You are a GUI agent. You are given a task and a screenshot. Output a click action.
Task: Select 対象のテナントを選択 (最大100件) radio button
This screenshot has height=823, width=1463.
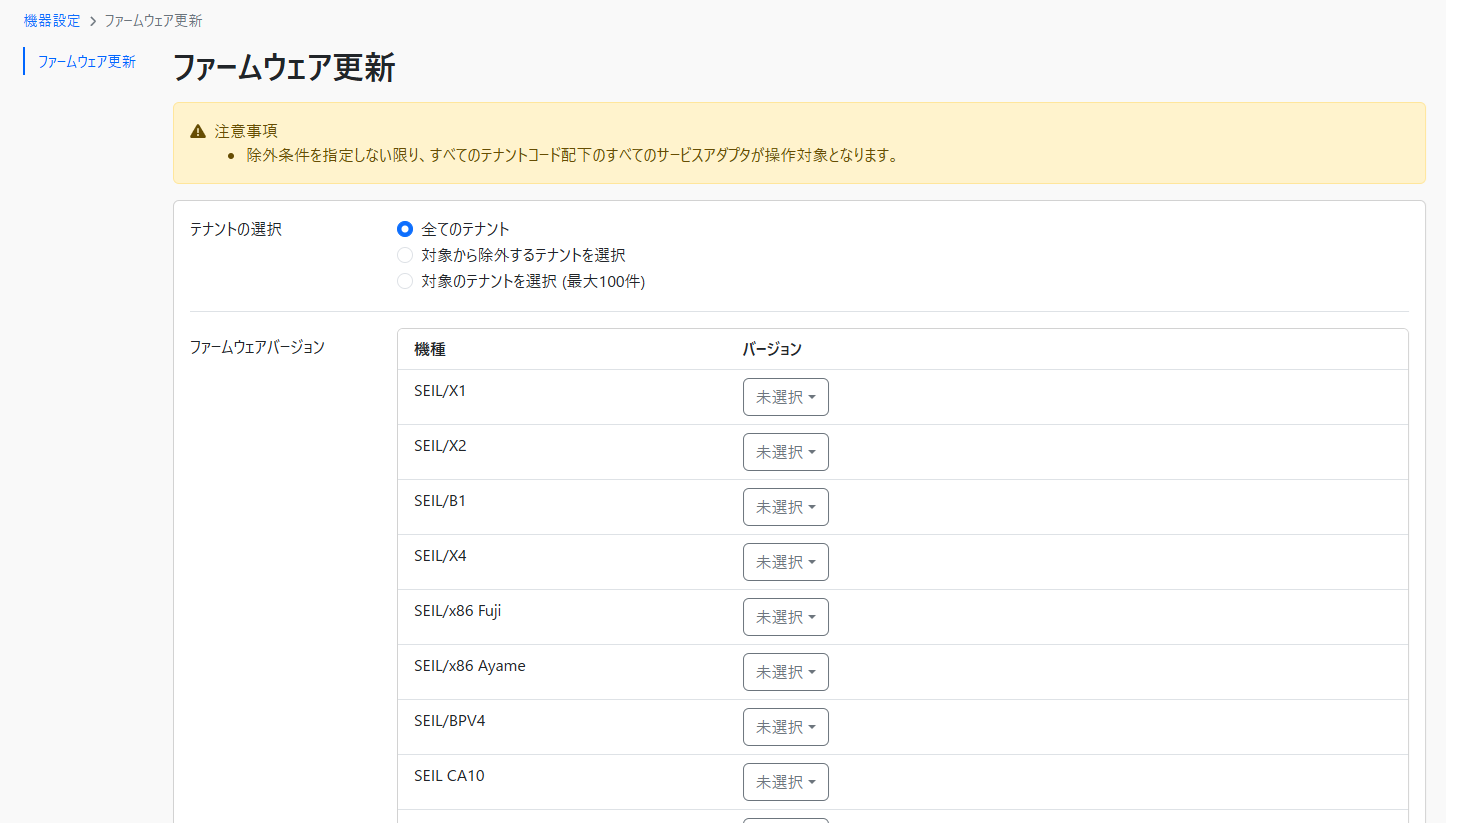pos(405,281)
